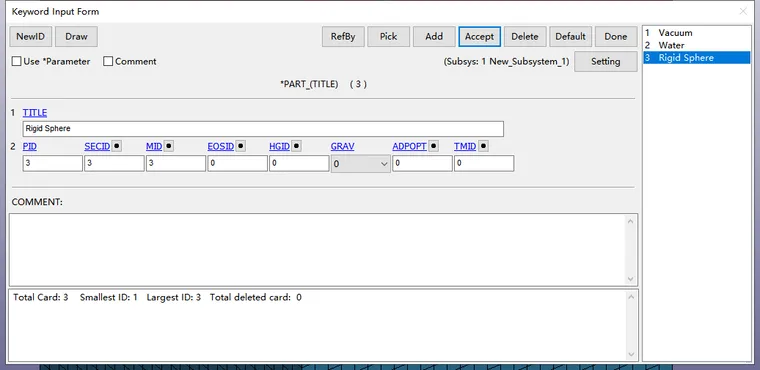Open the GRAV field link

coord(343,146)
